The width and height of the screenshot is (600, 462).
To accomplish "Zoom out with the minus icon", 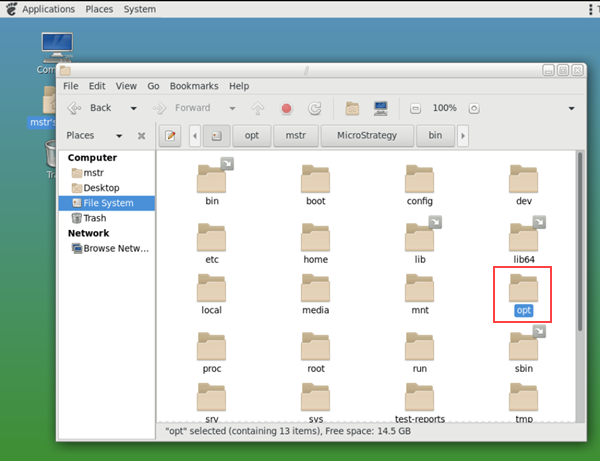I will pyautogui.click(x=416, y=108).
